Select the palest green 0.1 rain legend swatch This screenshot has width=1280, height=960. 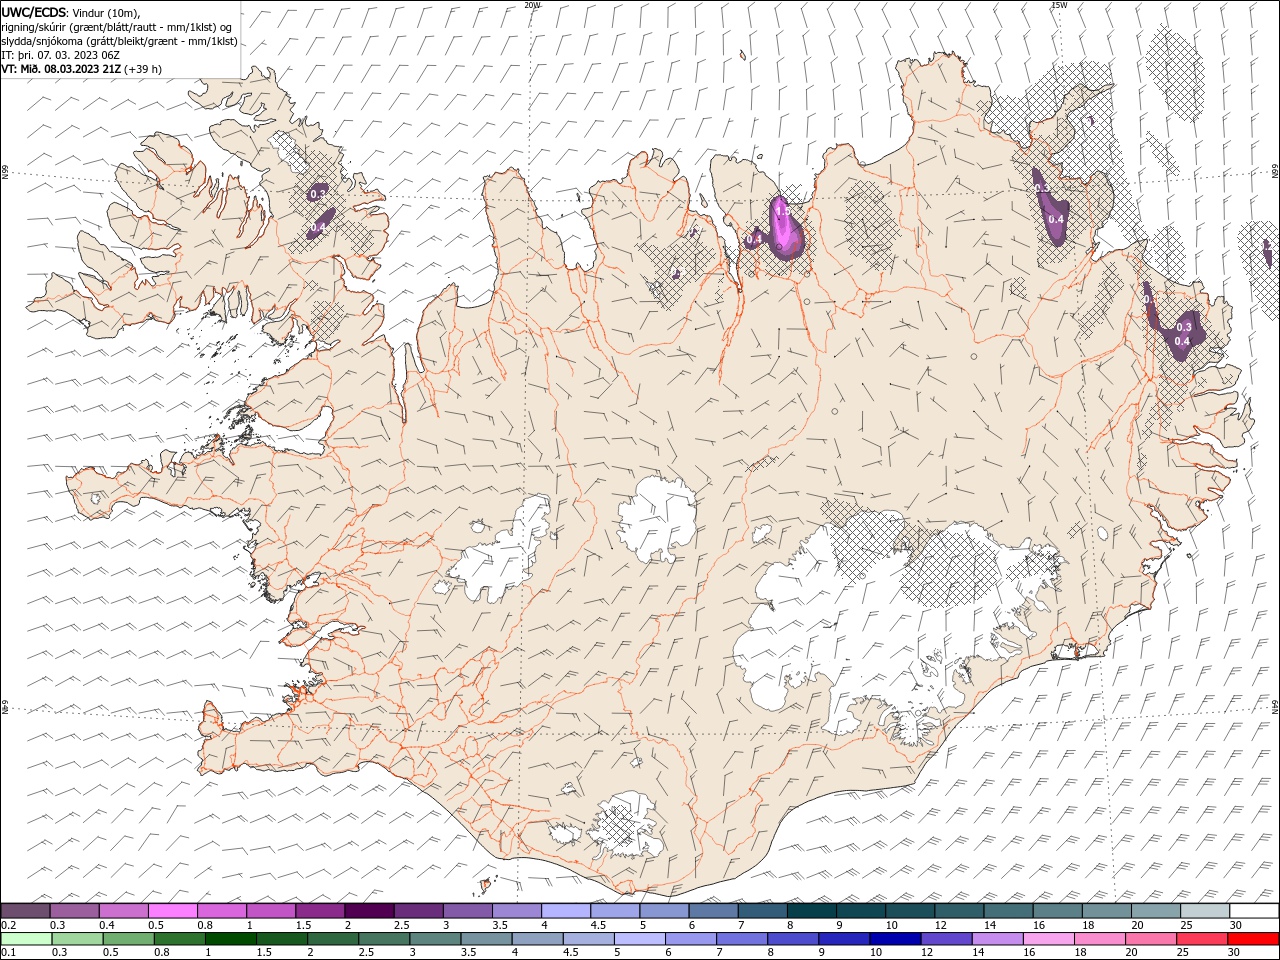pos(27,939)
